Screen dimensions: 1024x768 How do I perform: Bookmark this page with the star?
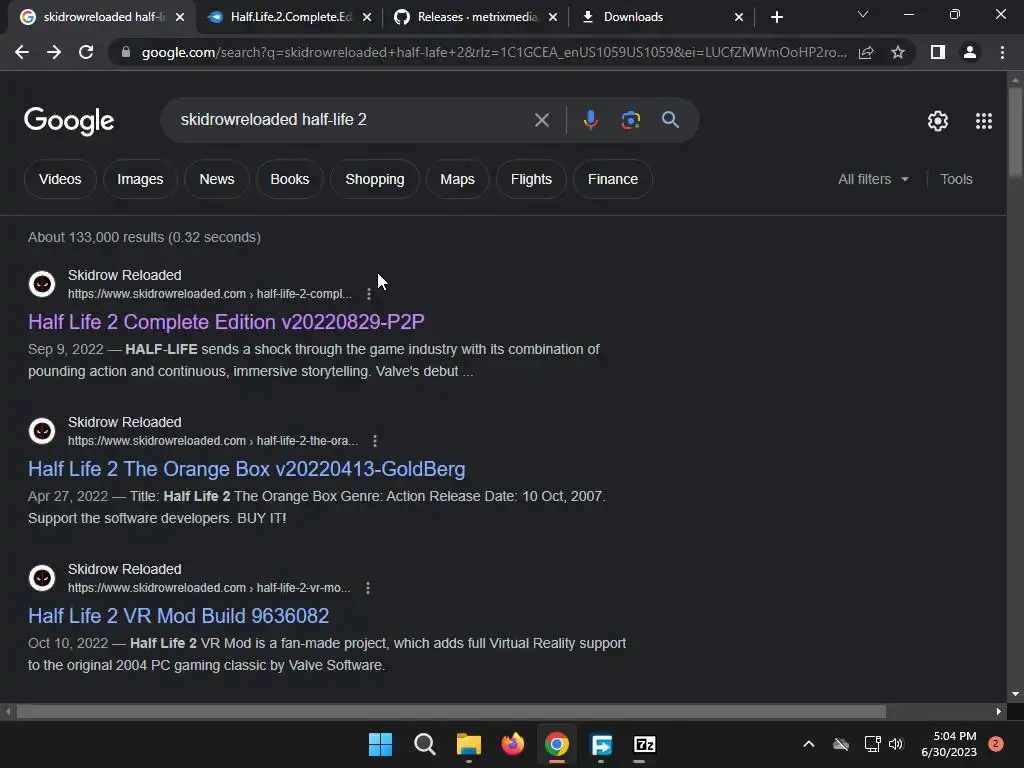coord(898,52)
